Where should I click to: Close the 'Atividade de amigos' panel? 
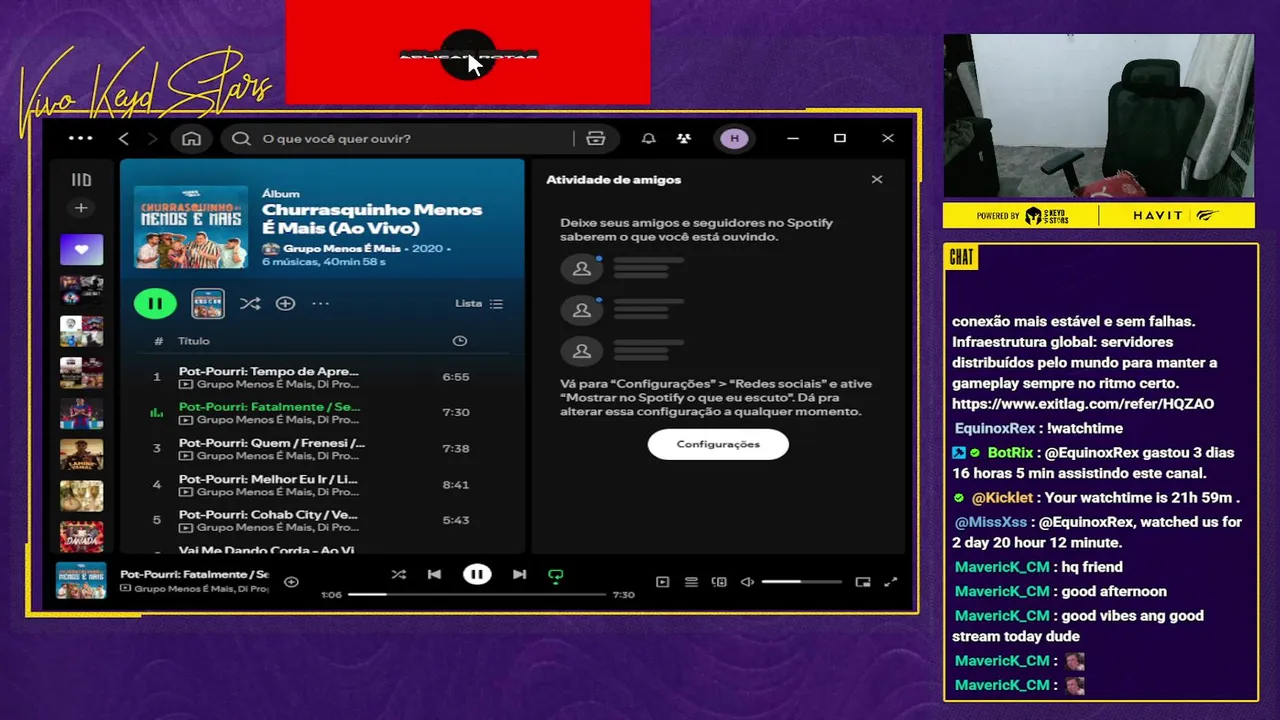[x=877, y=180]
